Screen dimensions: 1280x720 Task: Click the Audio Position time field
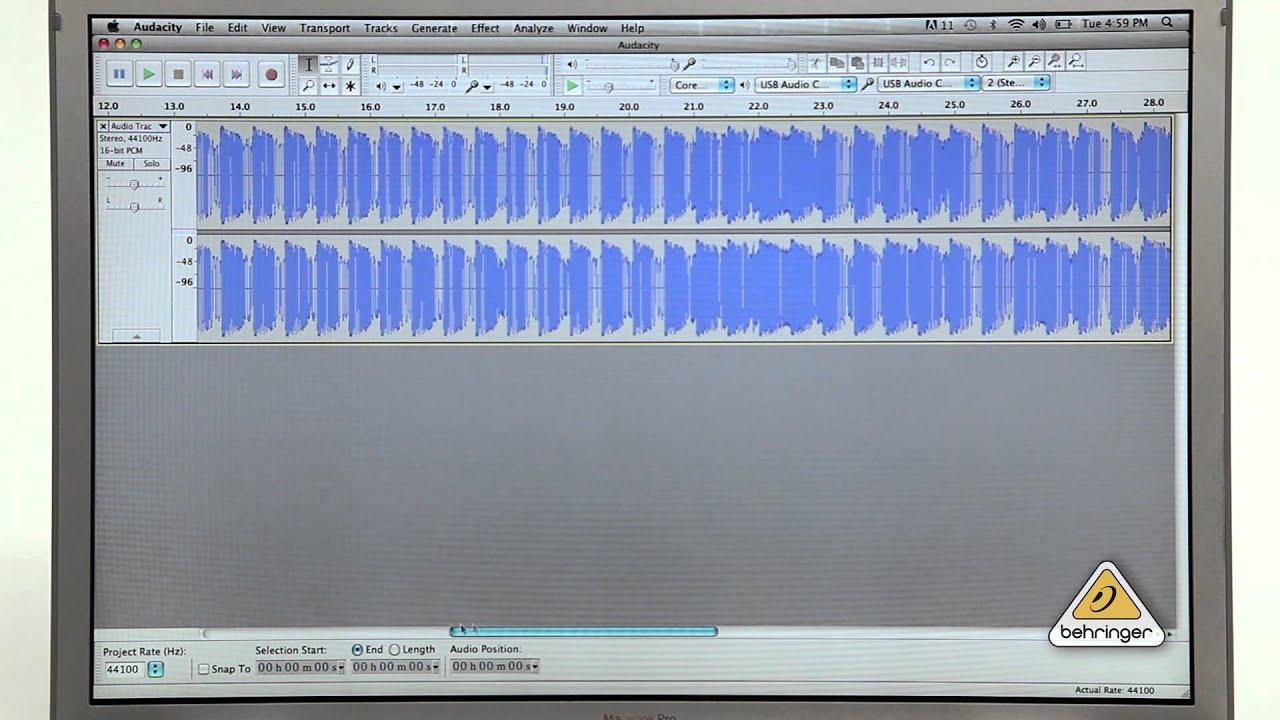pyautogui.click(x=494, y=666)
